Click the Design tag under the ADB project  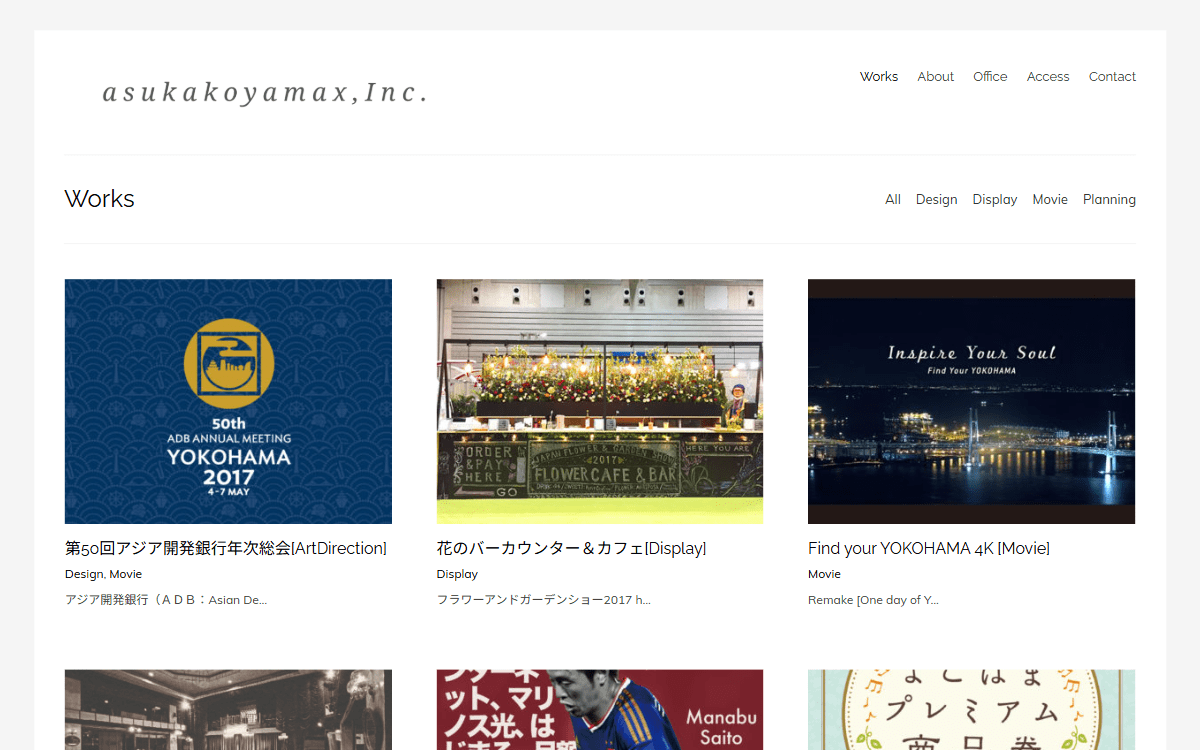(x=84, y=574)
